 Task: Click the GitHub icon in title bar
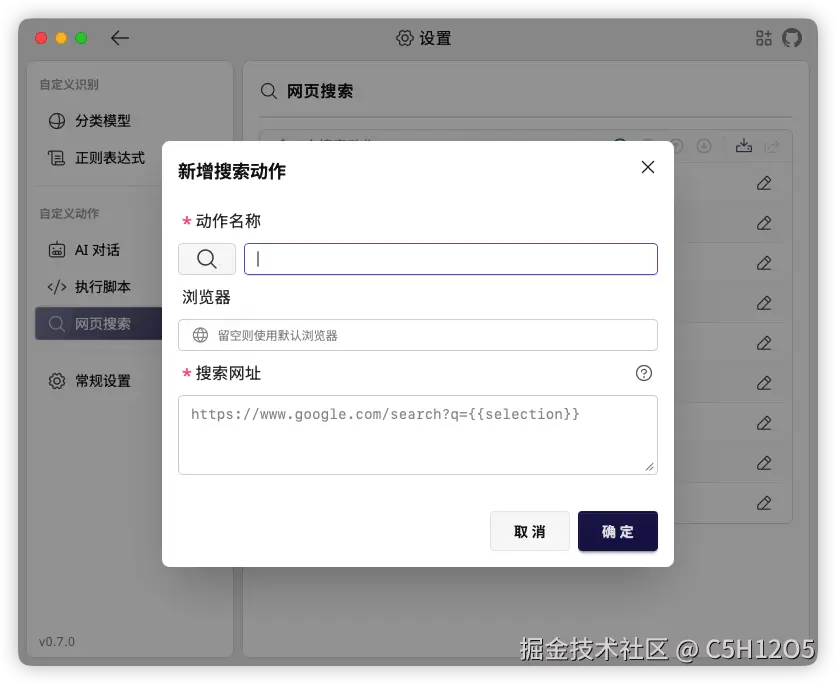point(791,37)
